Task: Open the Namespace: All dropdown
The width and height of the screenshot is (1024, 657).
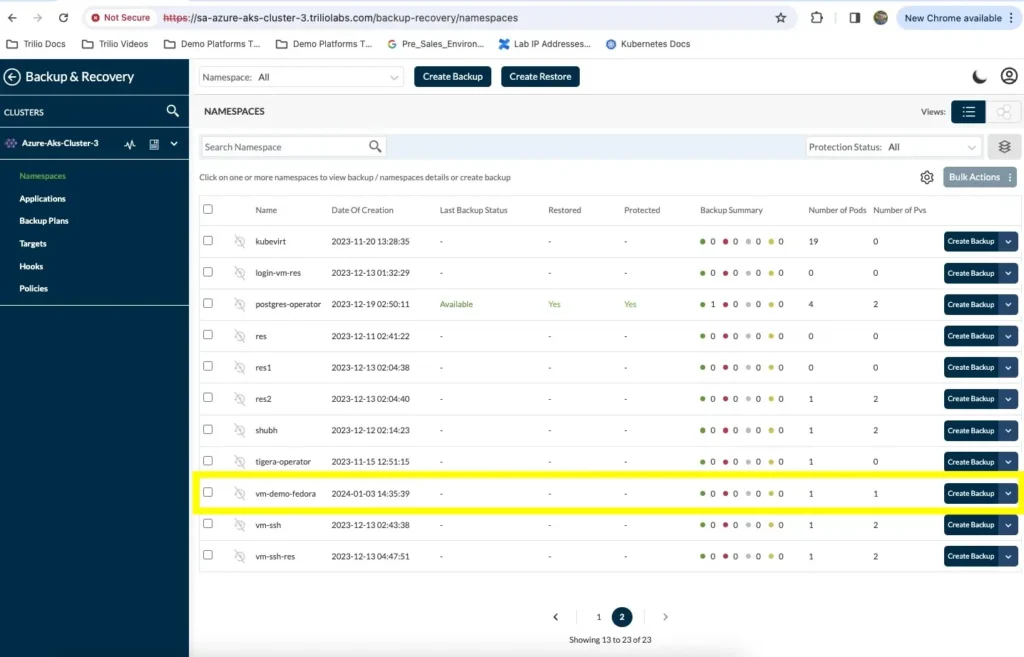Action: click(x=301, y=77)
